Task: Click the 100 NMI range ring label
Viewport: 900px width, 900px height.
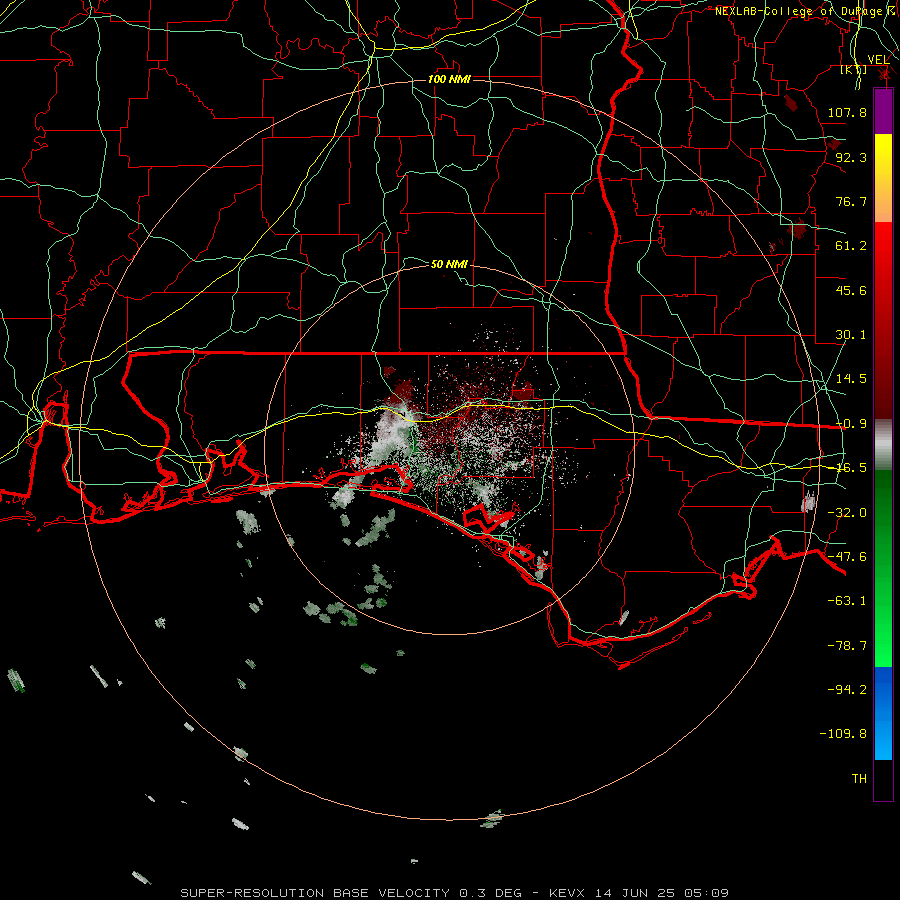Action: (449, 79)
